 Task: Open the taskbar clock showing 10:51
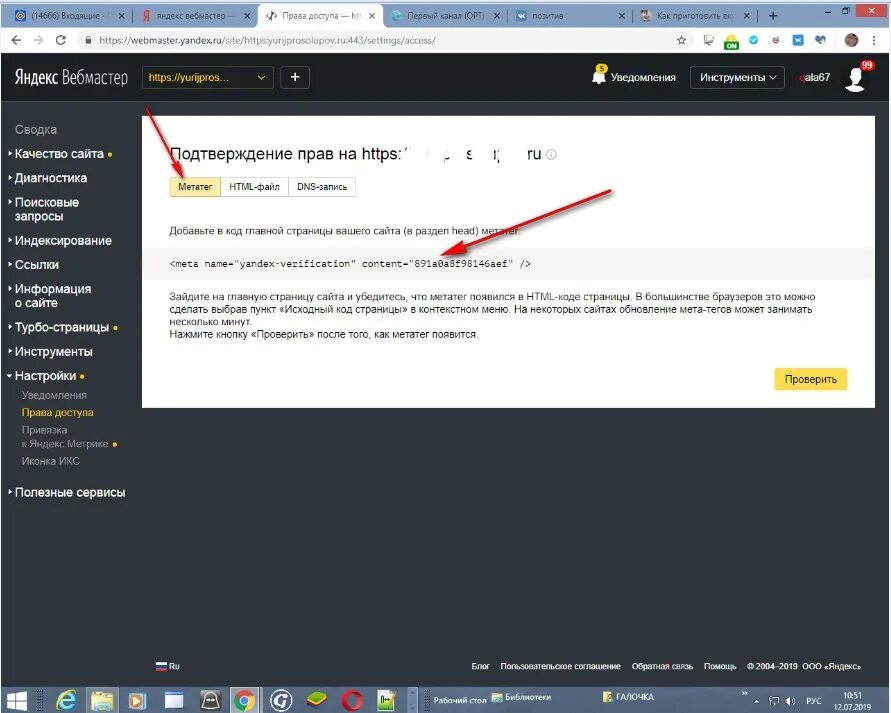(x=852, y=701)
